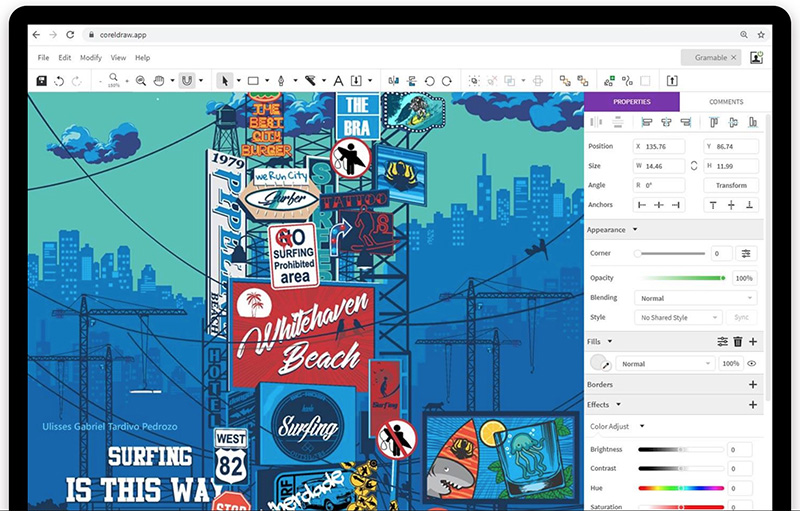Open the fill Normal blend dropdown
This screenshot has width=800, height=511.
(665, 364)
